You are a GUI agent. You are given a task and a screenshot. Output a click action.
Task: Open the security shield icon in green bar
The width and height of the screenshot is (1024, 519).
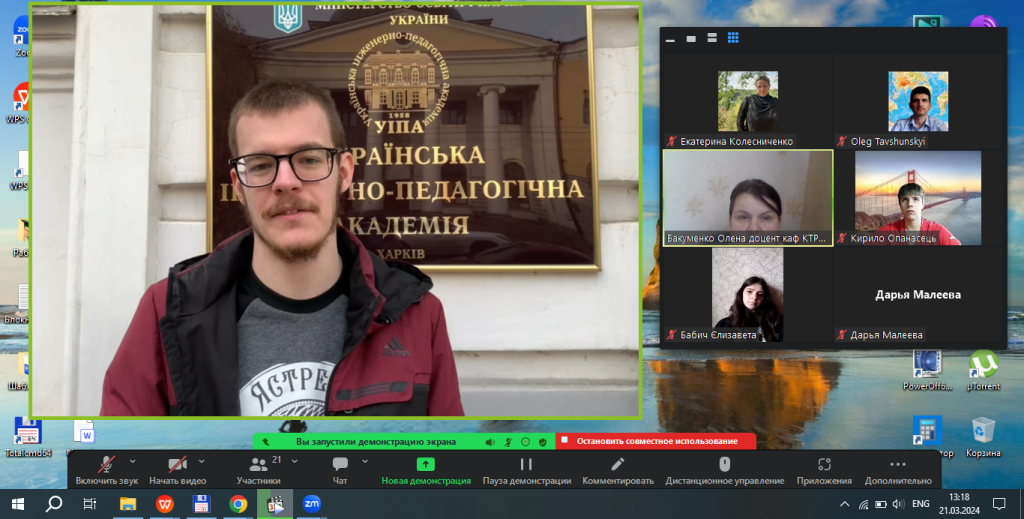click(543, 442)
